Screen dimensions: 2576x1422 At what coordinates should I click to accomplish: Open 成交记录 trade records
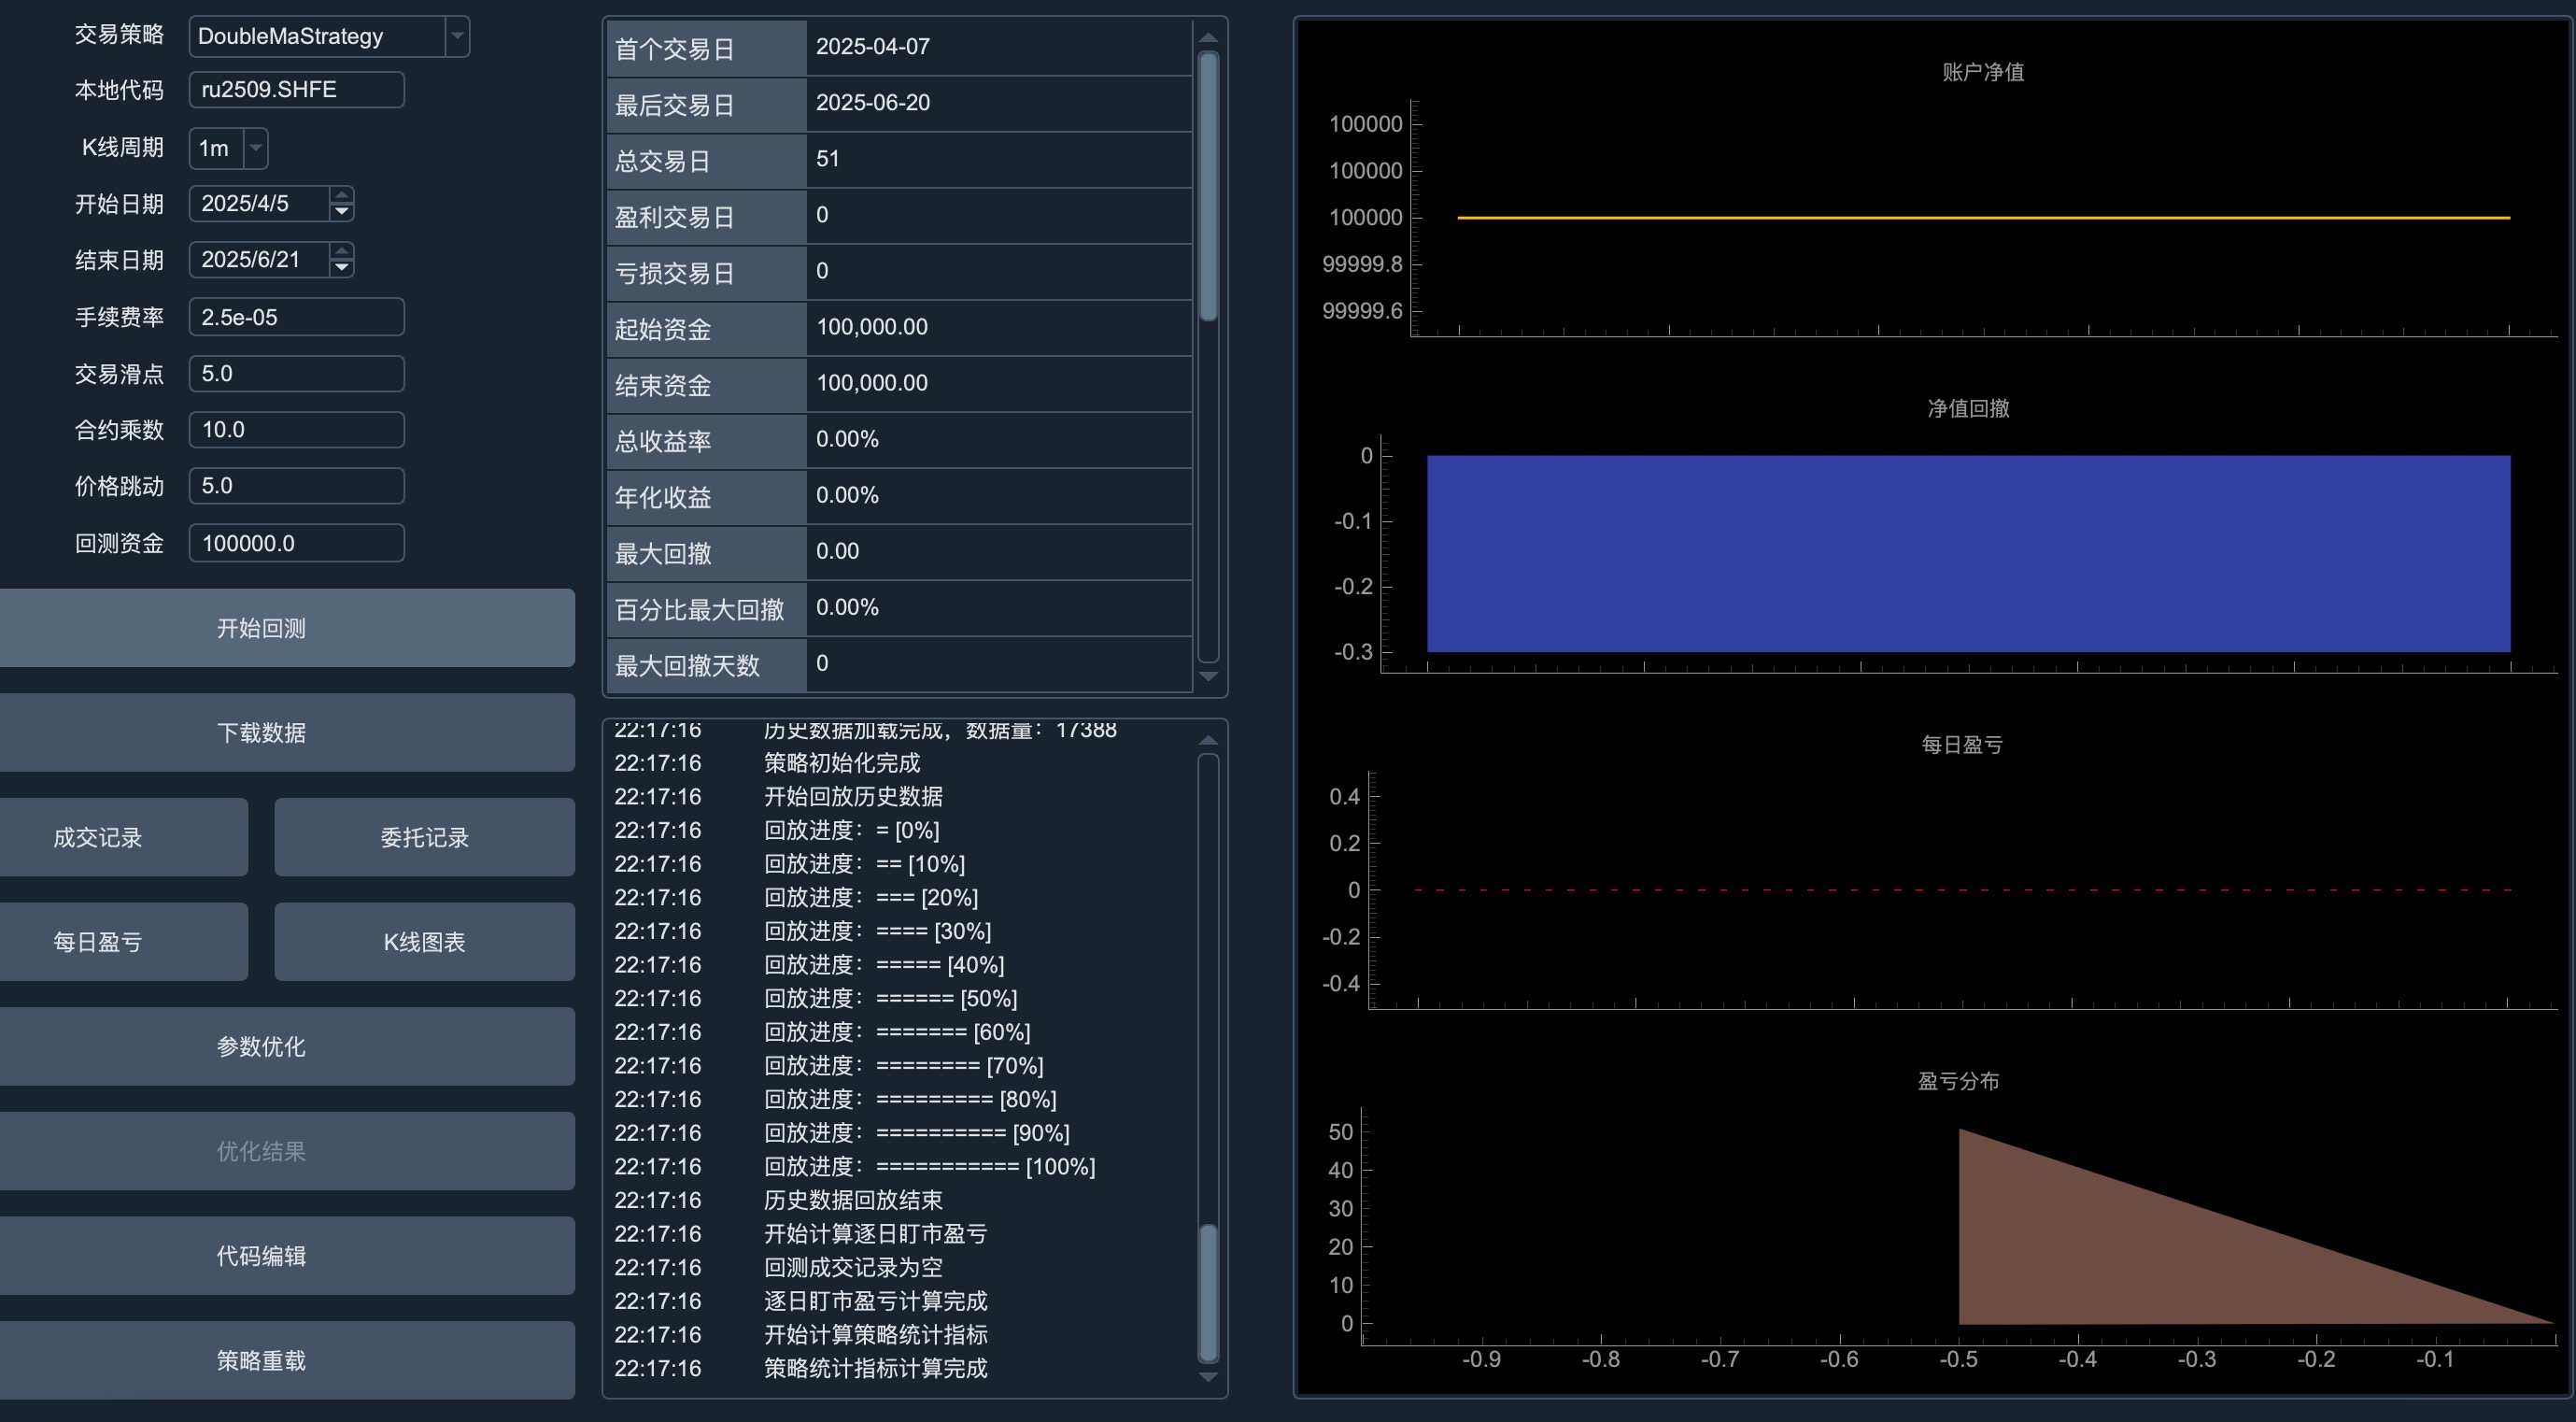tap(122, 838)
